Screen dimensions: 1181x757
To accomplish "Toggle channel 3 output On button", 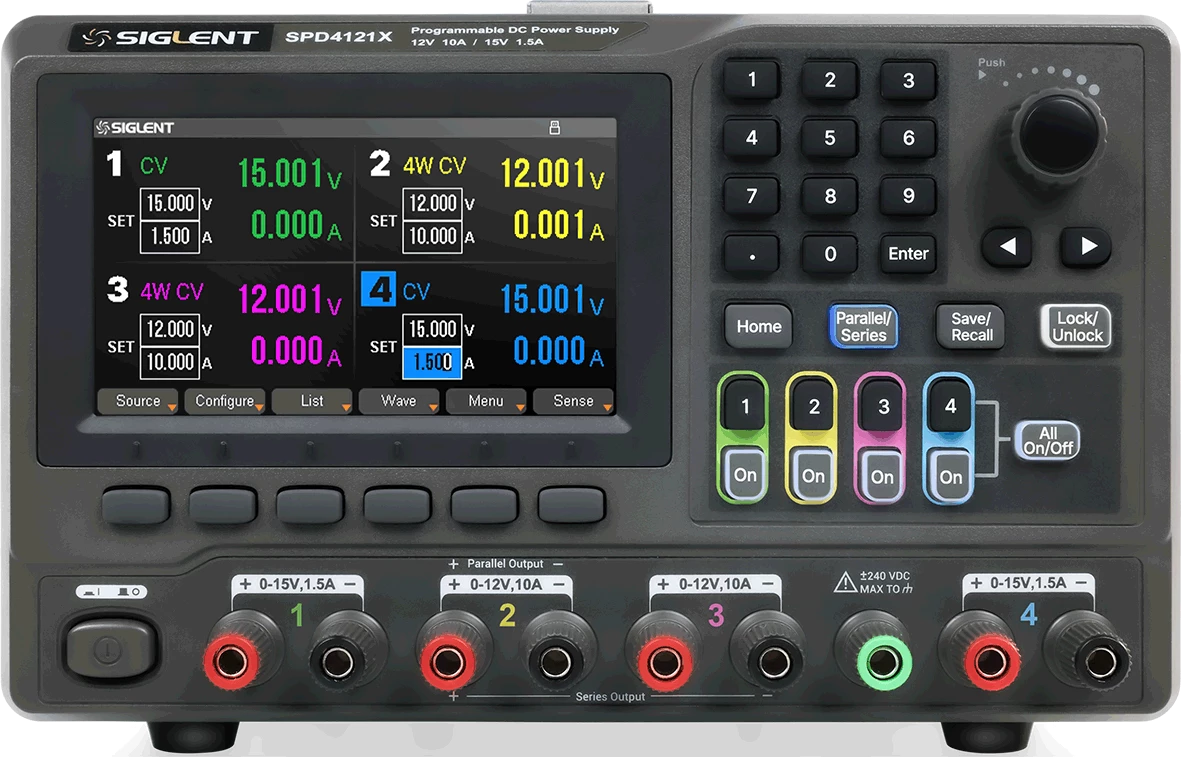I will [x=882, y=477].
